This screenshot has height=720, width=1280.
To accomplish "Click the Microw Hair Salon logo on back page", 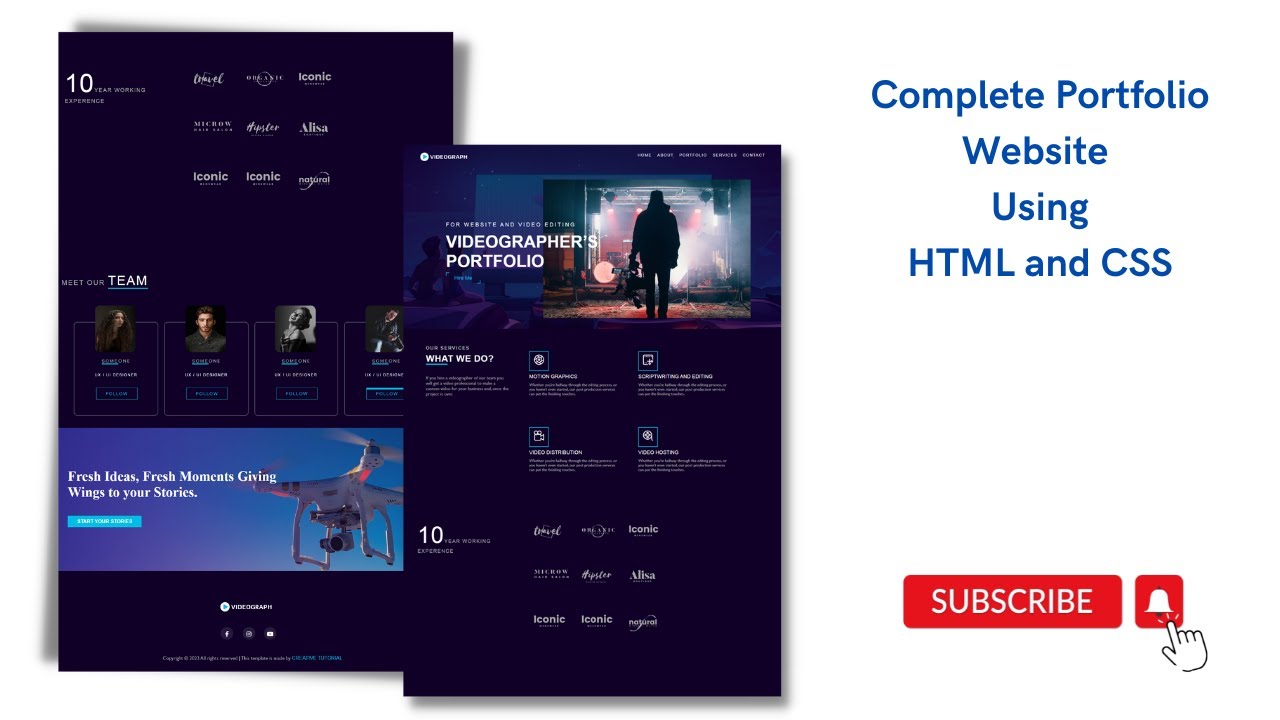I will coord(212,127).
